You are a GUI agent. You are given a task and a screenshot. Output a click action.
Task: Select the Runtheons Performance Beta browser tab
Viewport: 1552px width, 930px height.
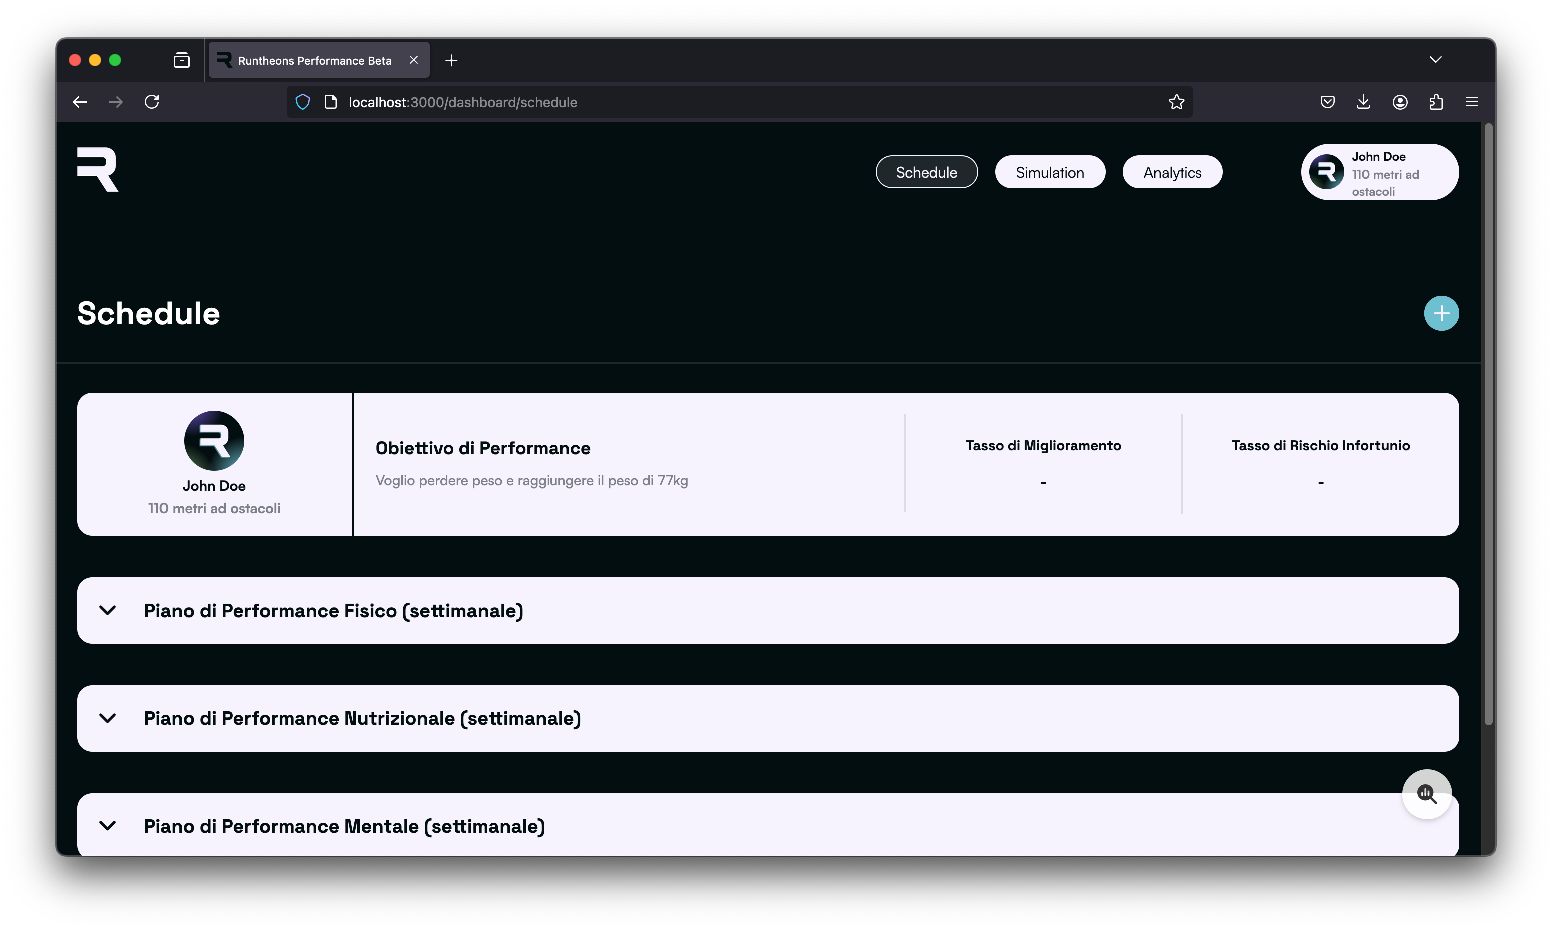(319, 60)
